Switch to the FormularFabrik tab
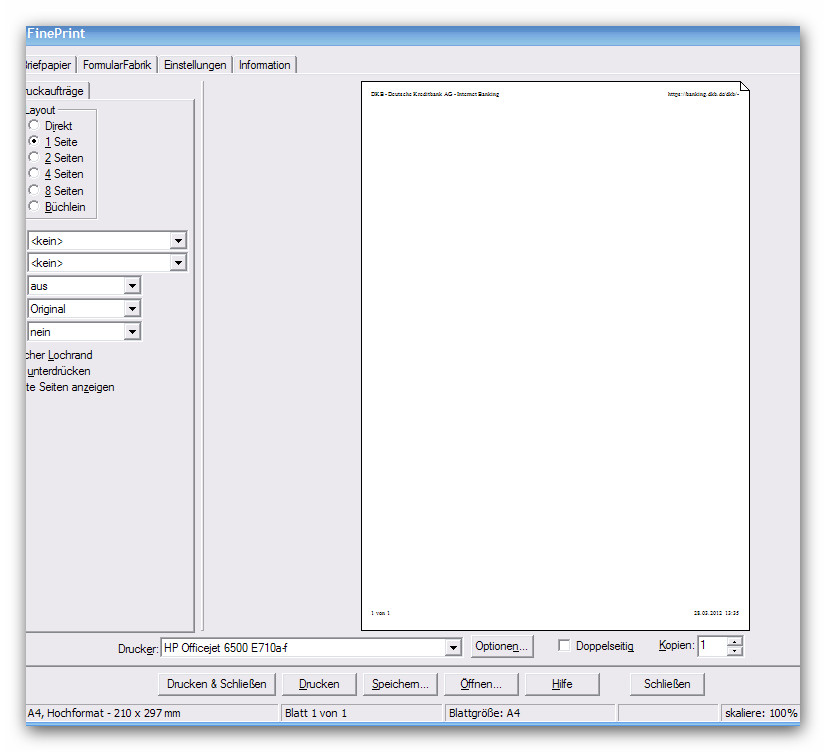This screenshot has width=826, height=752. point(117,65)
